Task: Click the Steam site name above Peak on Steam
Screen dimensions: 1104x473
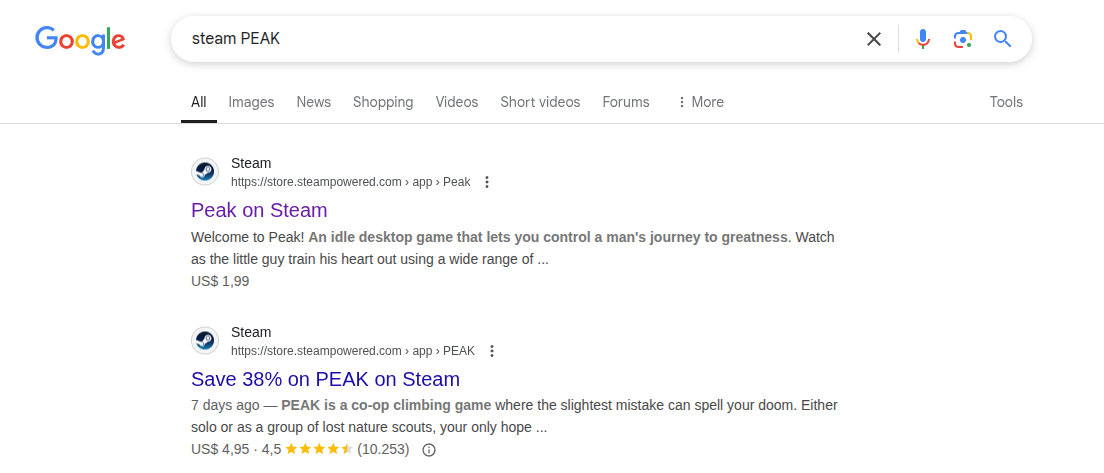Action: (x=251, y=163)
